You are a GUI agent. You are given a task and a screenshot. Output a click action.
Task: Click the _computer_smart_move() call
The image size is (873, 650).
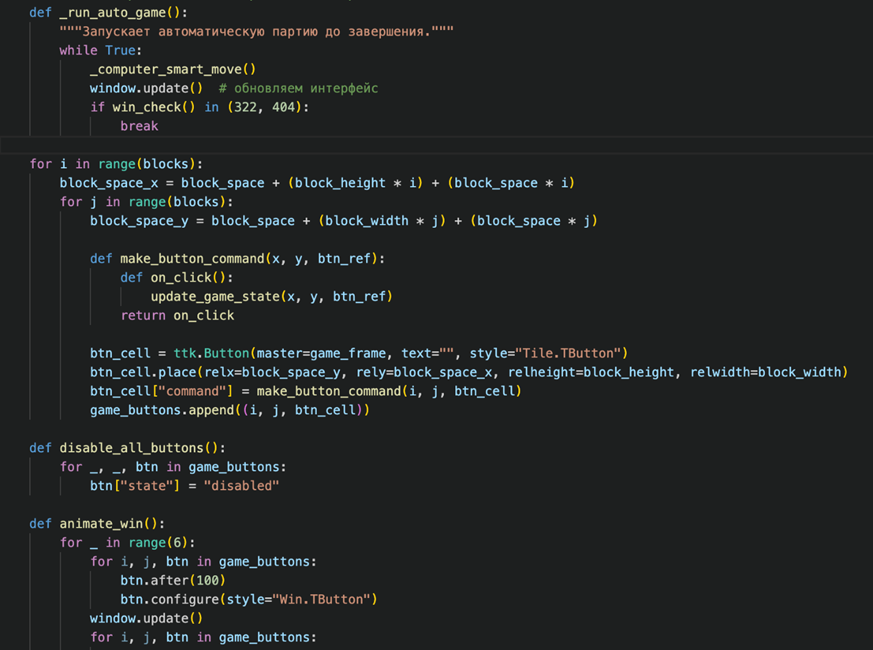[x=173, y=69]
